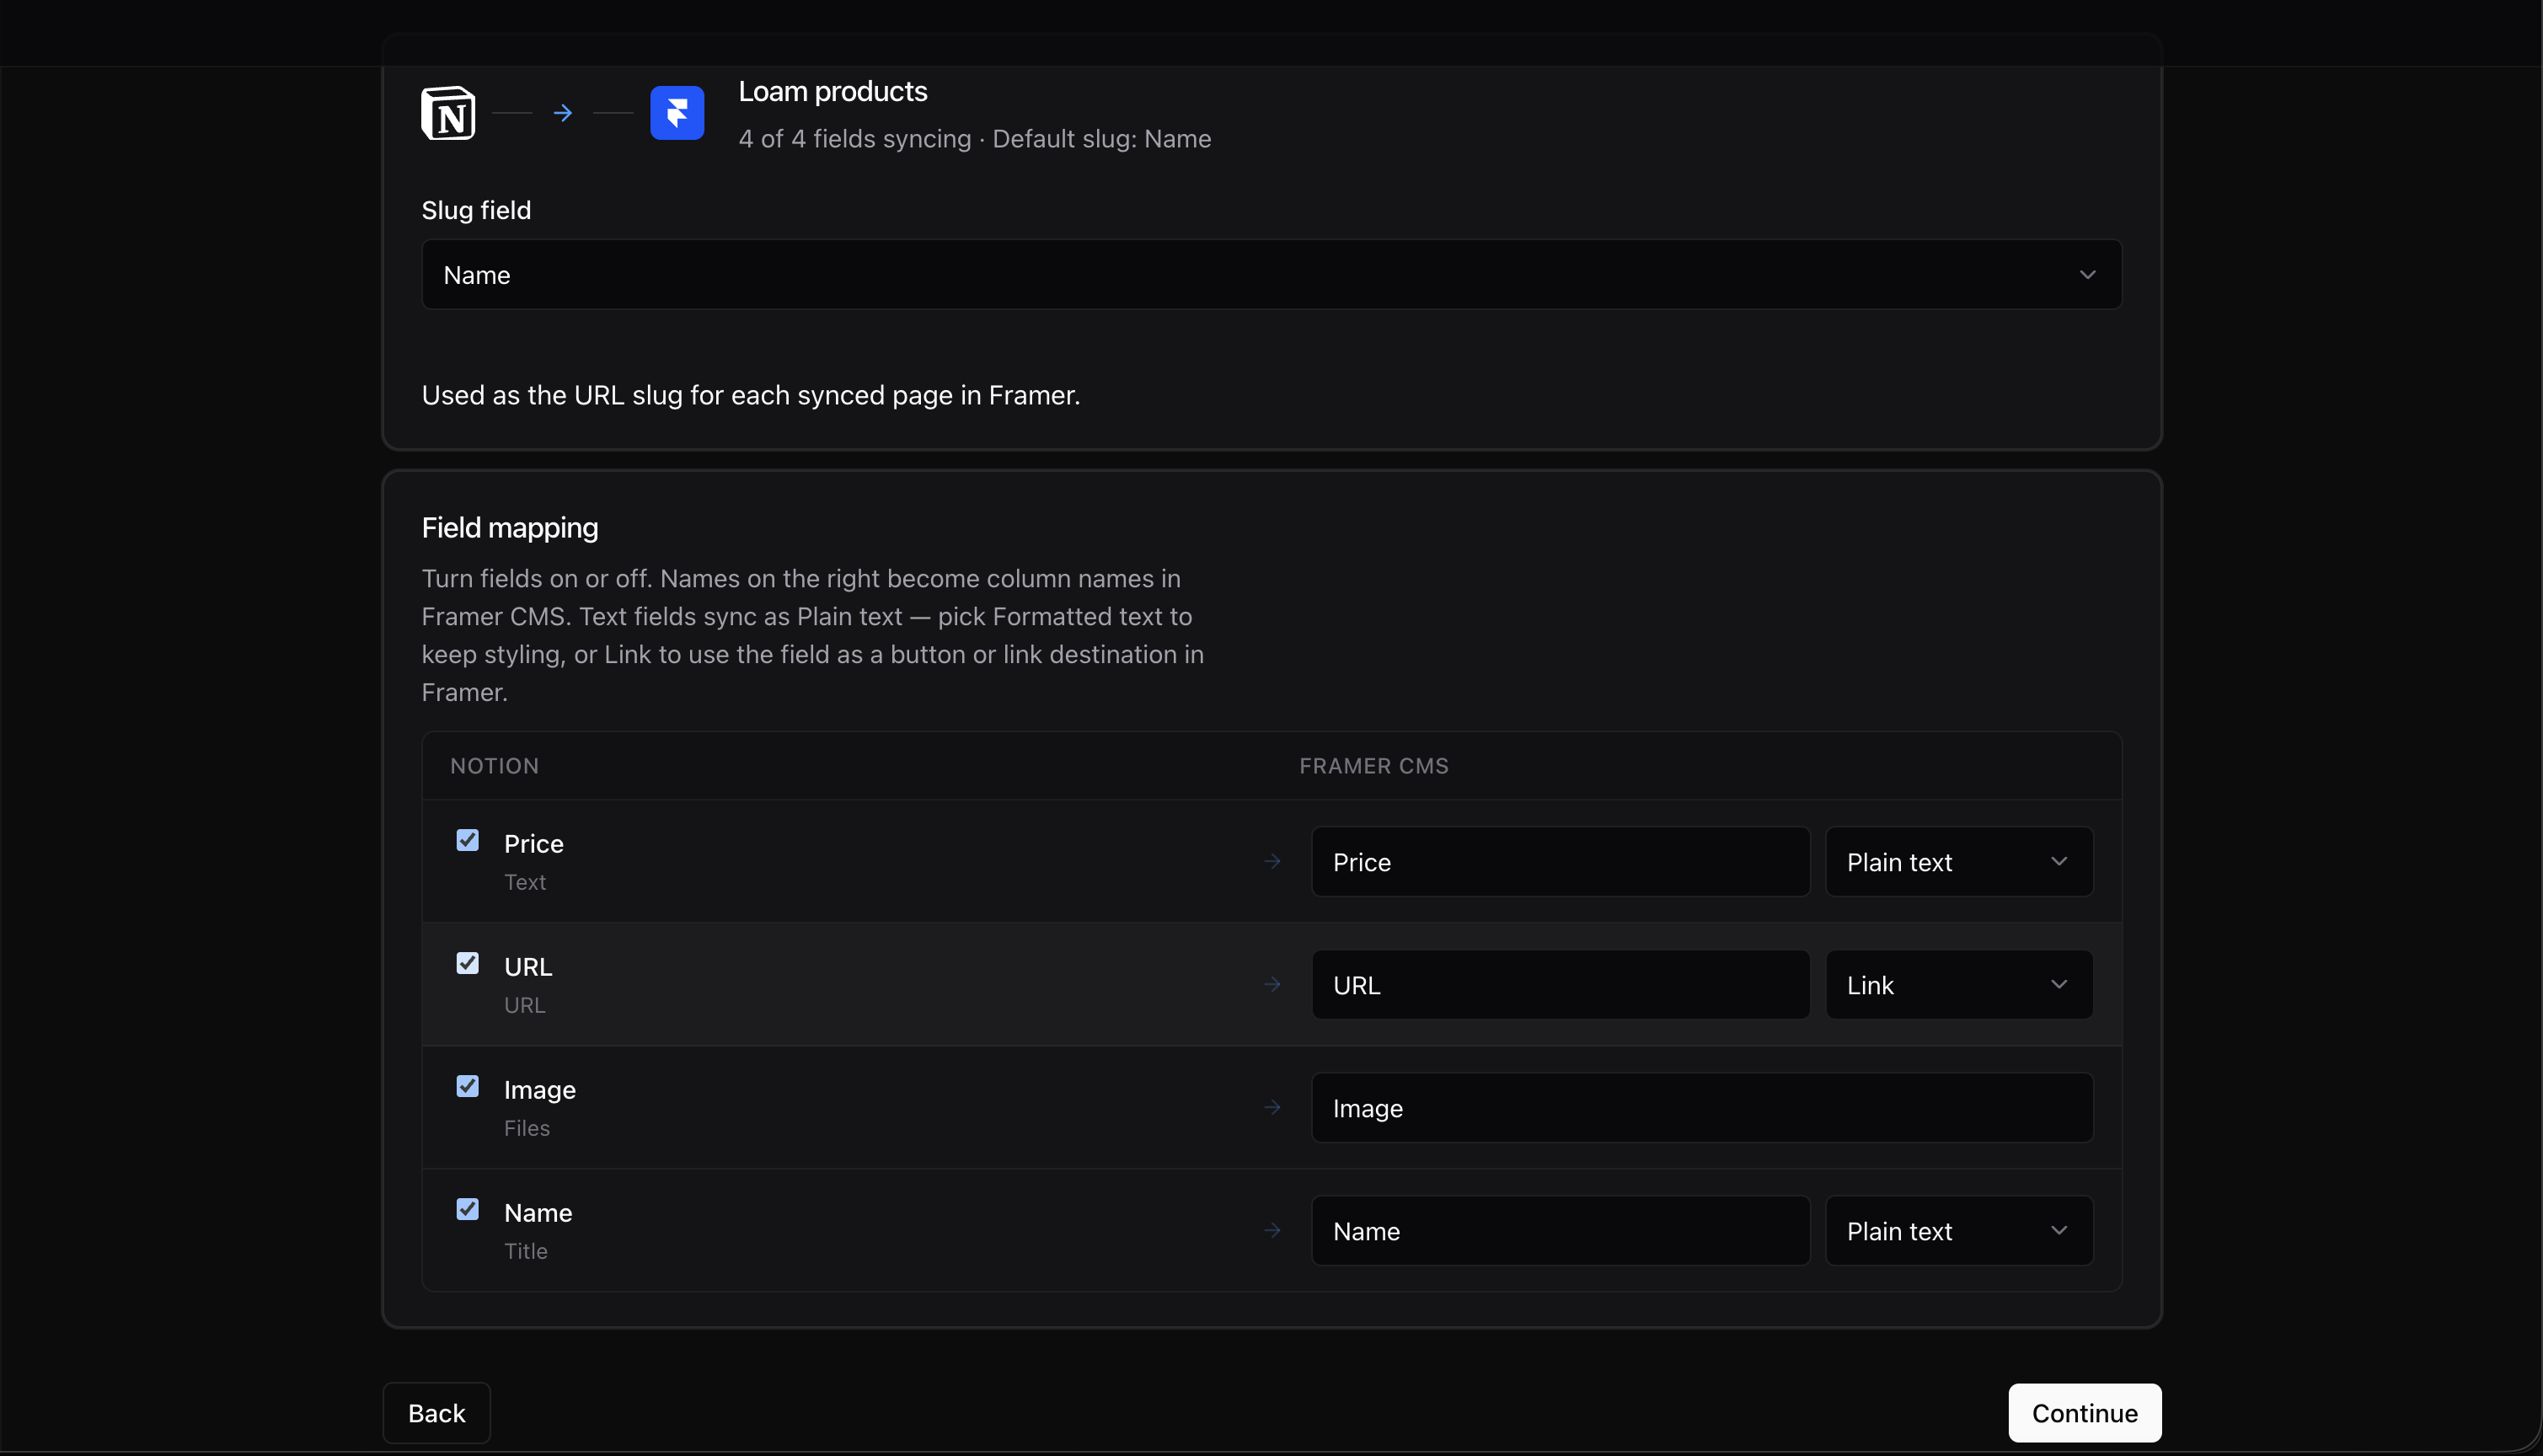Click the Field mapping heading
The width and height of the screenshot is (2543, 1456).
[509, 527]
